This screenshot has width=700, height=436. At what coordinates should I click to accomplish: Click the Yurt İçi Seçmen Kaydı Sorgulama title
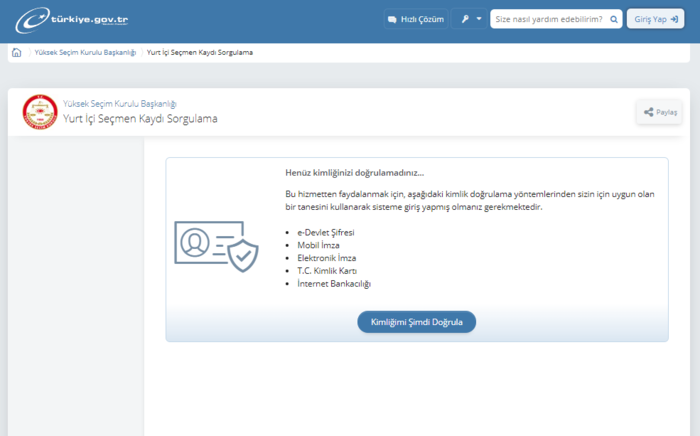pos(139,119)
